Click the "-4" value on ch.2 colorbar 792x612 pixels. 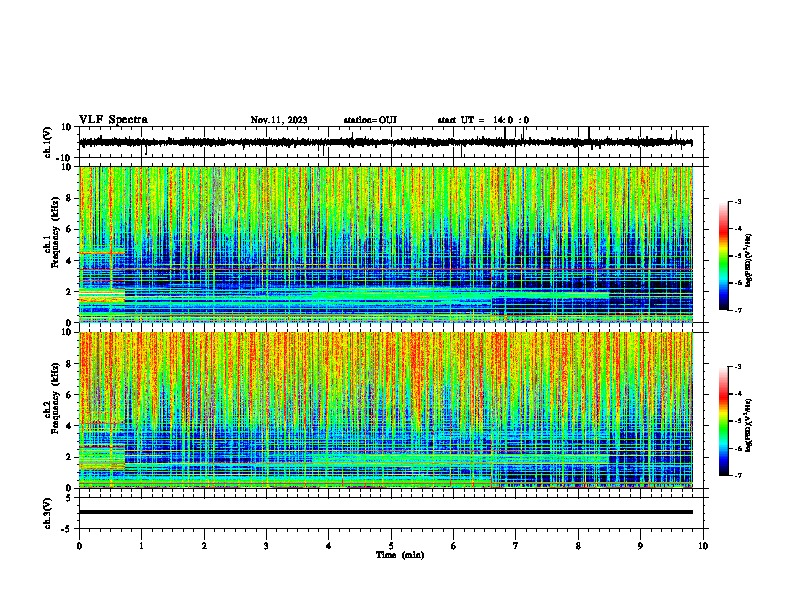click(x=737, y=394)
